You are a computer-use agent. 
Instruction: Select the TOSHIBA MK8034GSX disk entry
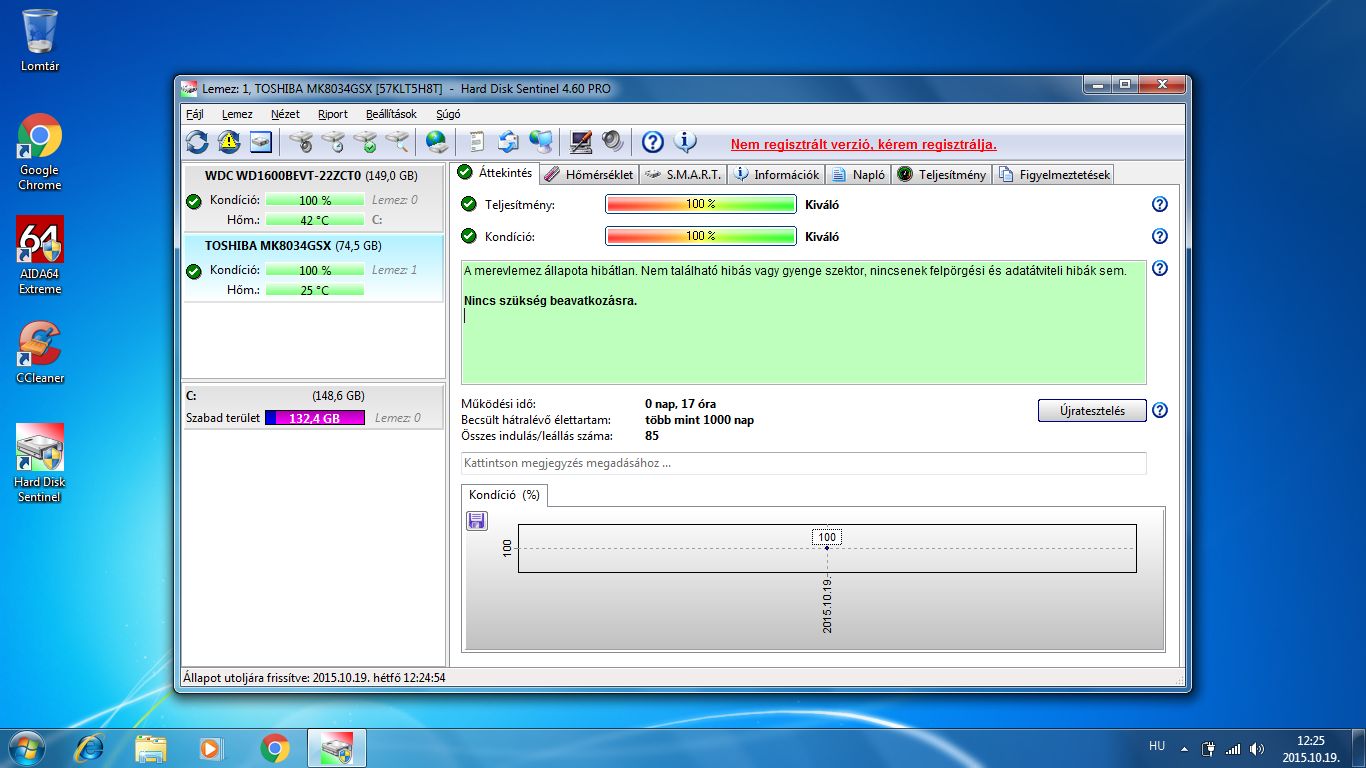click(x=313, y=268)
